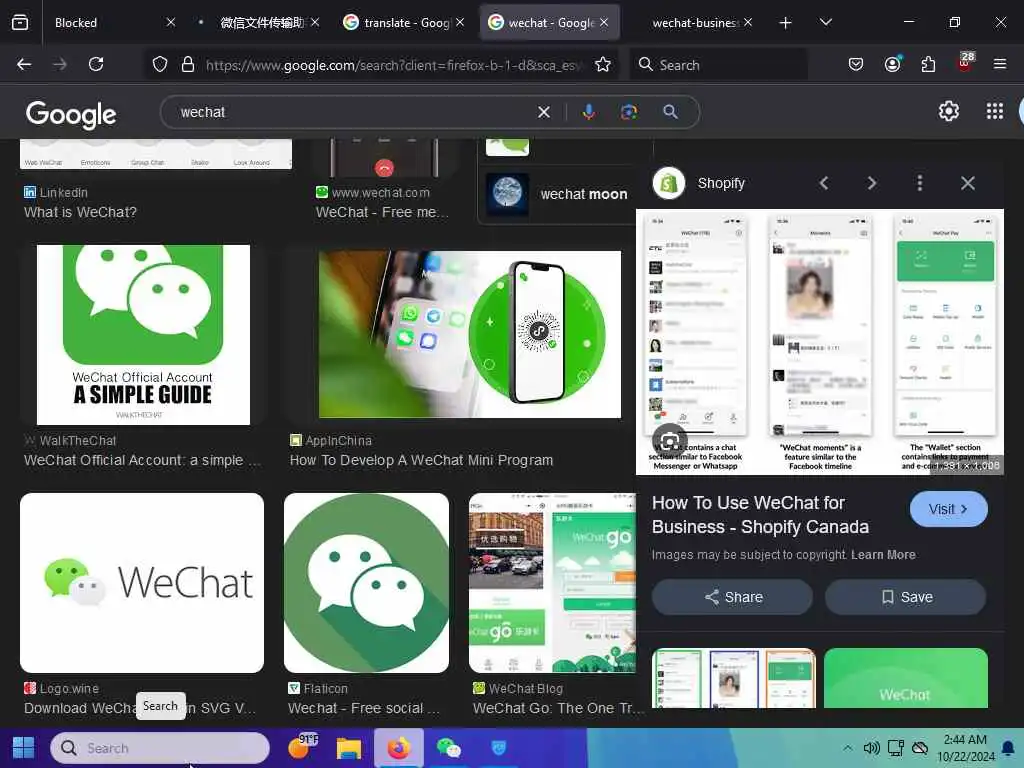Open WeChat from the taskbar
Screen dimensions: 1024x768
pyautogui.click(x=449, y=748)
